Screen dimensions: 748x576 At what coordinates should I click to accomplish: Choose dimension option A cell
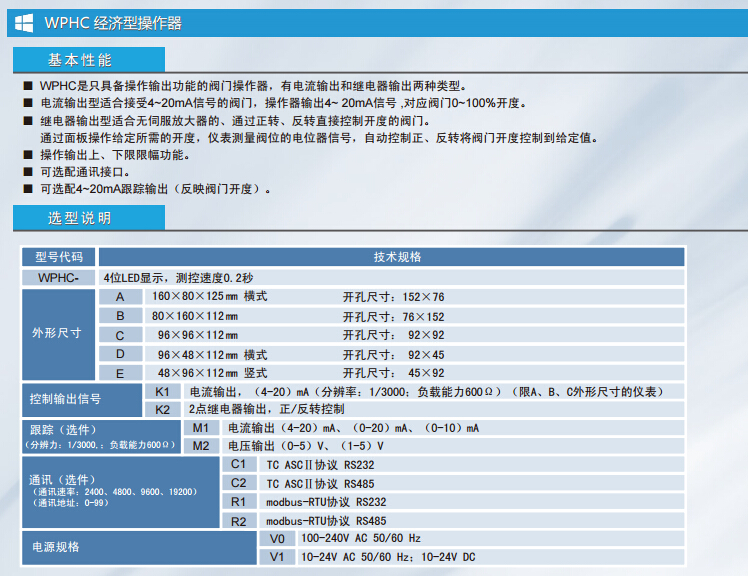pyautogui.click(x=121, y=297)
